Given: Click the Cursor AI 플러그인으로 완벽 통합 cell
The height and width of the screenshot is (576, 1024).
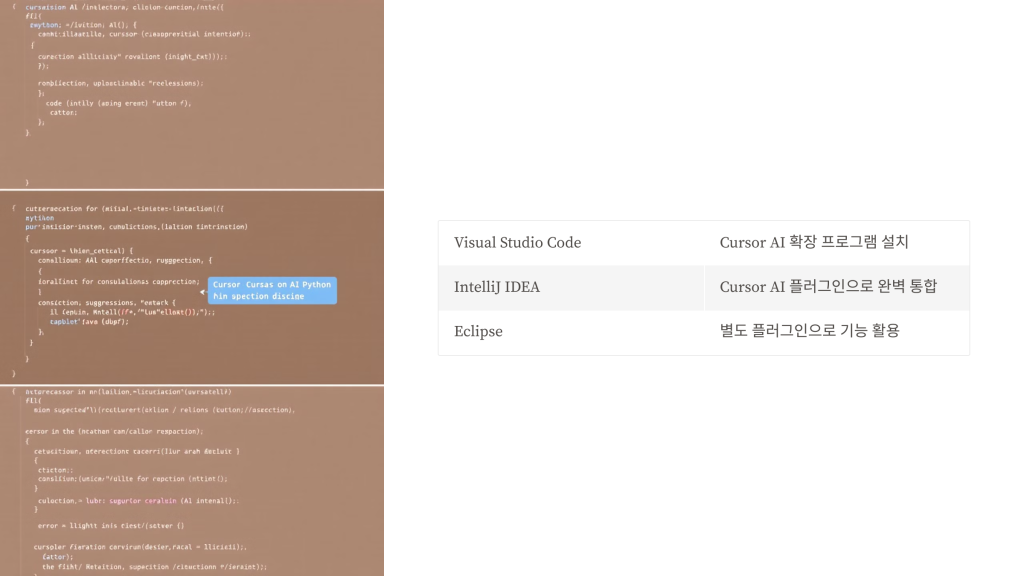Looking at the screenshot, I should (x=837, y=287).
